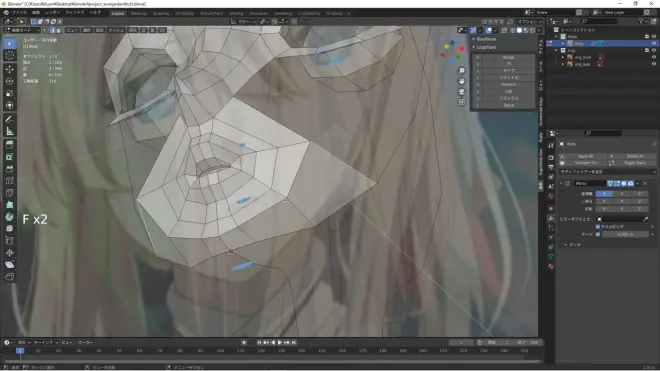660x371 pixels.
Task: Select the Cursor tool
Action: tap(10, 56)
